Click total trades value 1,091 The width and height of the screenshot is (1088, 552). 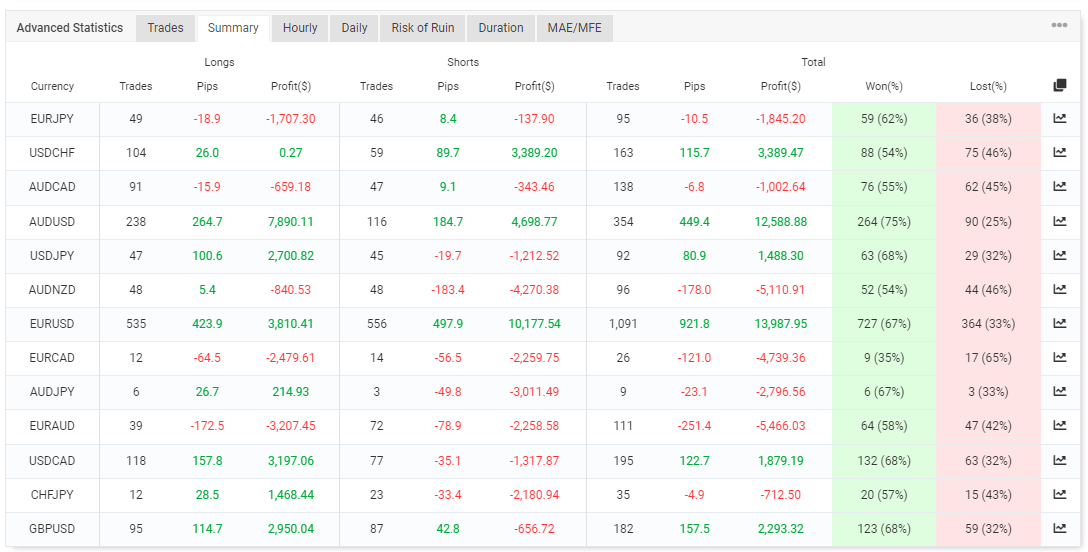coord(623,324)
